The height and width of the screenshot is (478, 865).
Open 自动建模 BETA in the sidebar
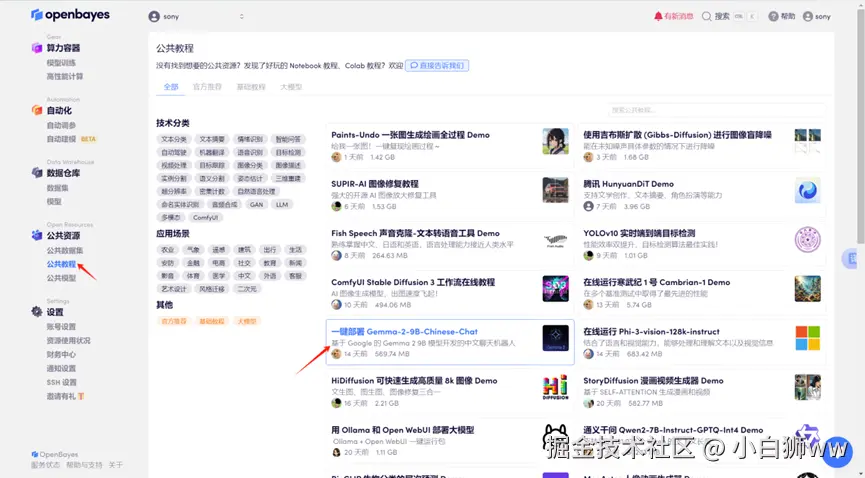[71, 139]
